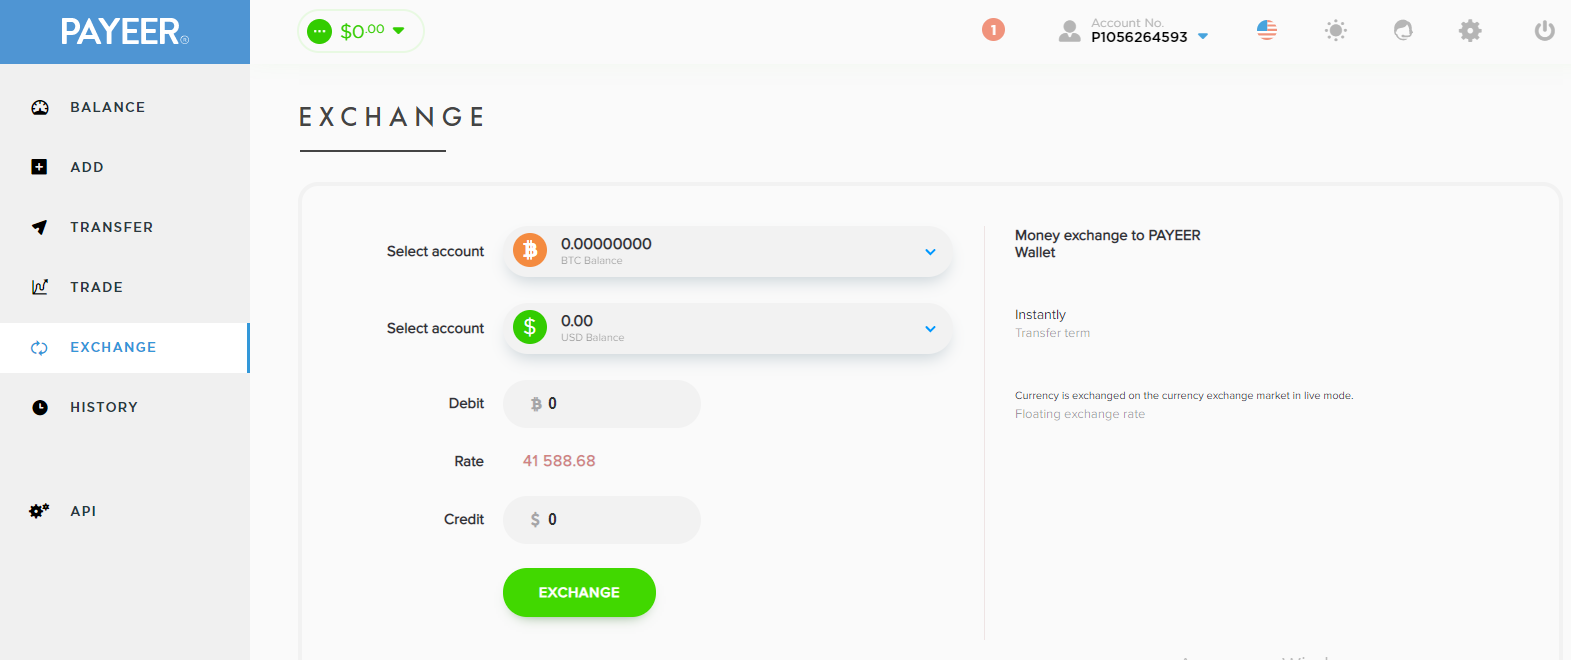Click the History clock icon

coord(40,407)
